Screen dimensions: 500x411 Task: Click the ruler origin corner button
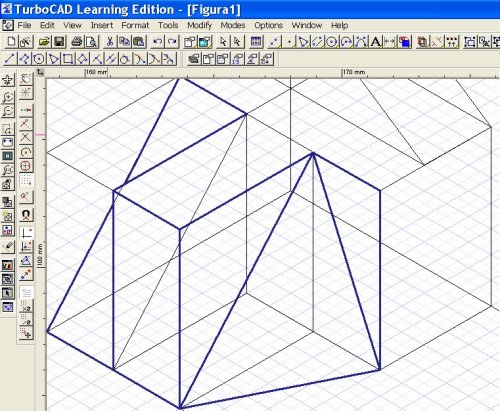click(40, 72)
